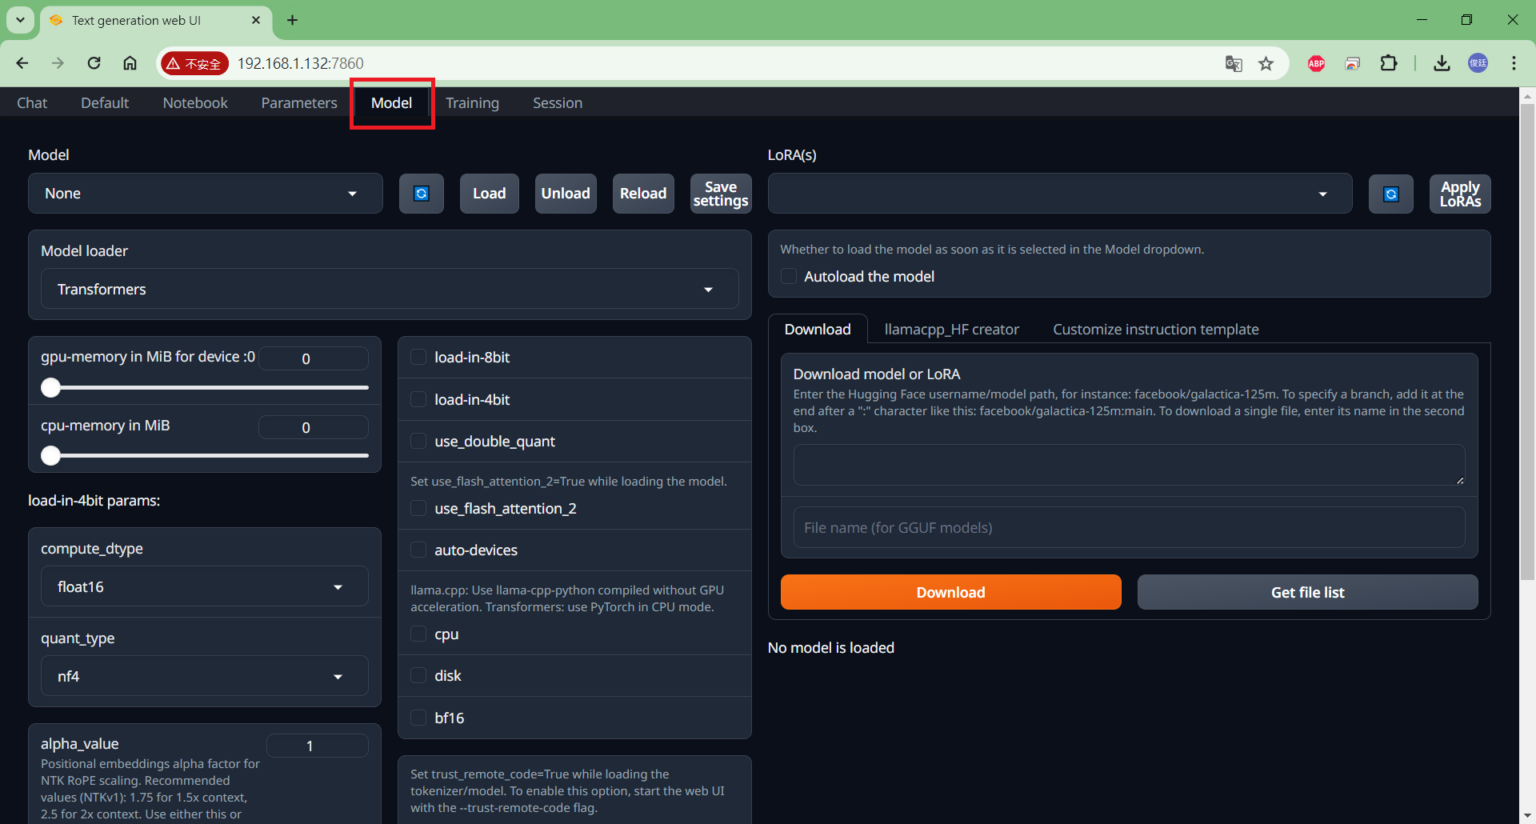
Task: Click the GGUF file name input field
Action: 1128,527
